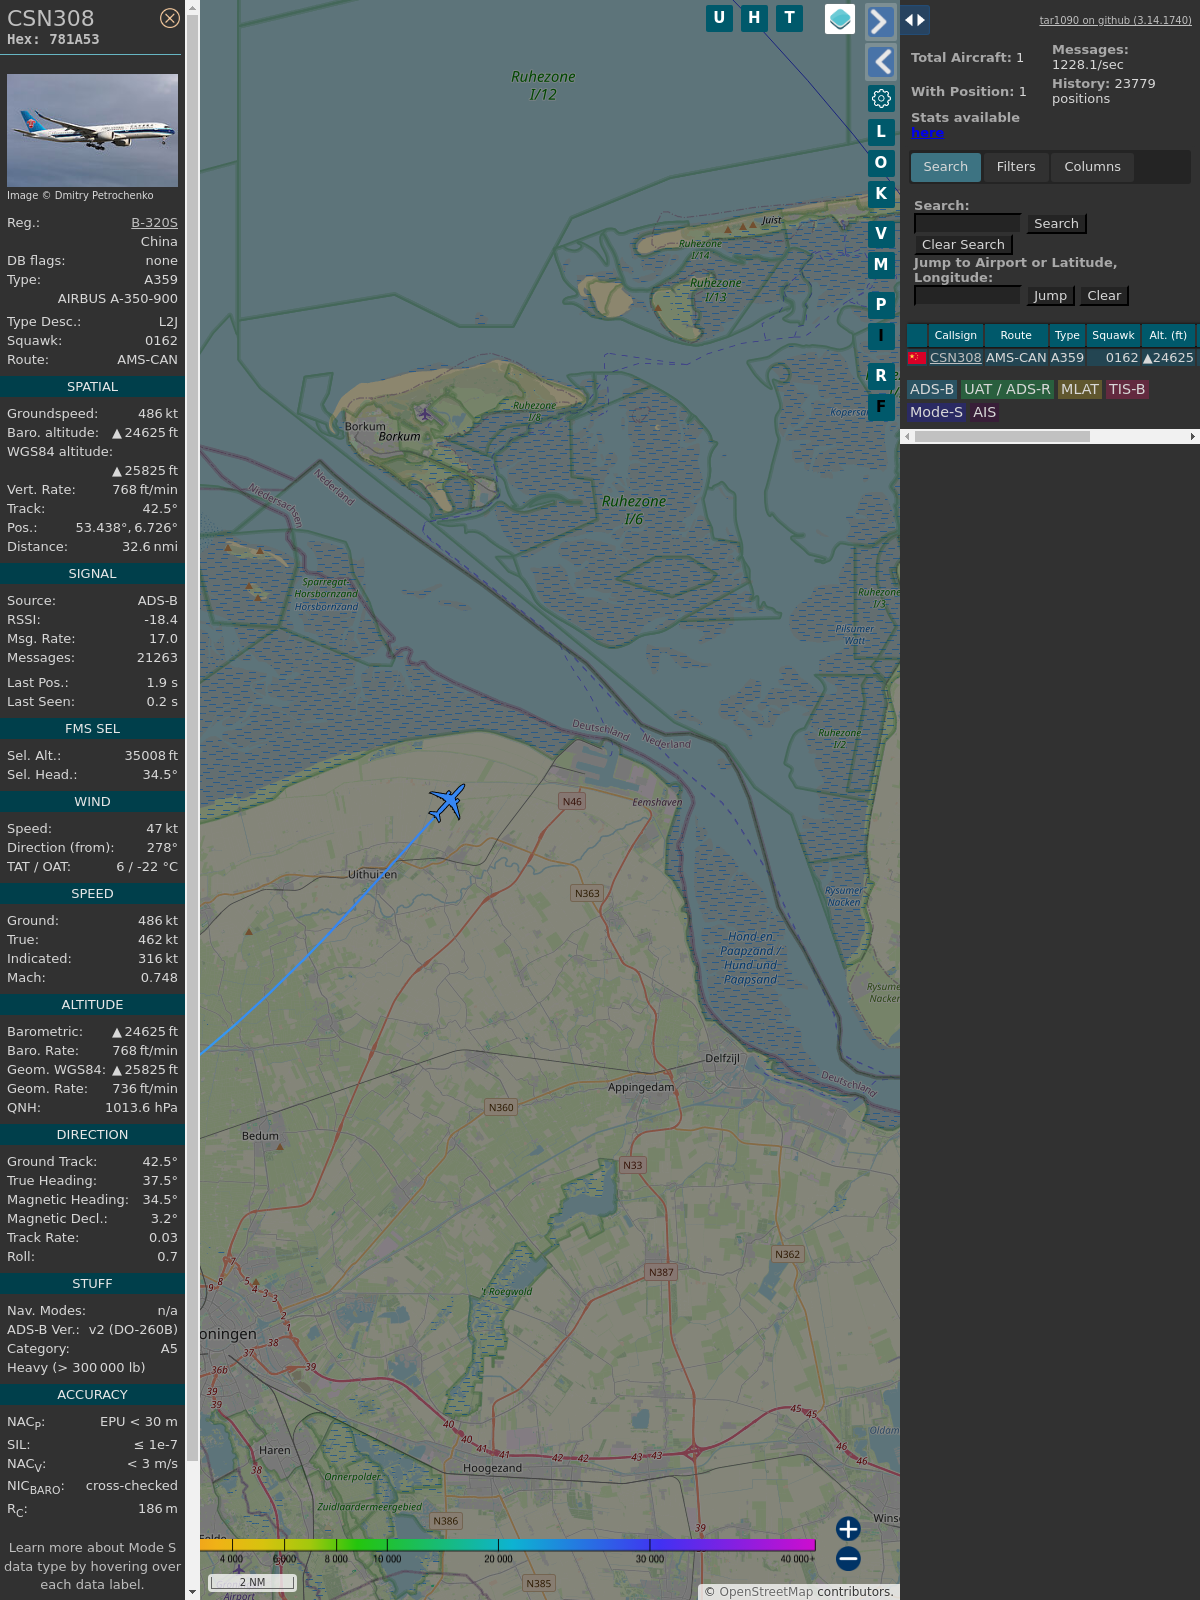Click the QNH value 1013.6 hPa
The height and width of the screenshot is (1600, 1200).
pyautogui.click(x=141, y=1108)
